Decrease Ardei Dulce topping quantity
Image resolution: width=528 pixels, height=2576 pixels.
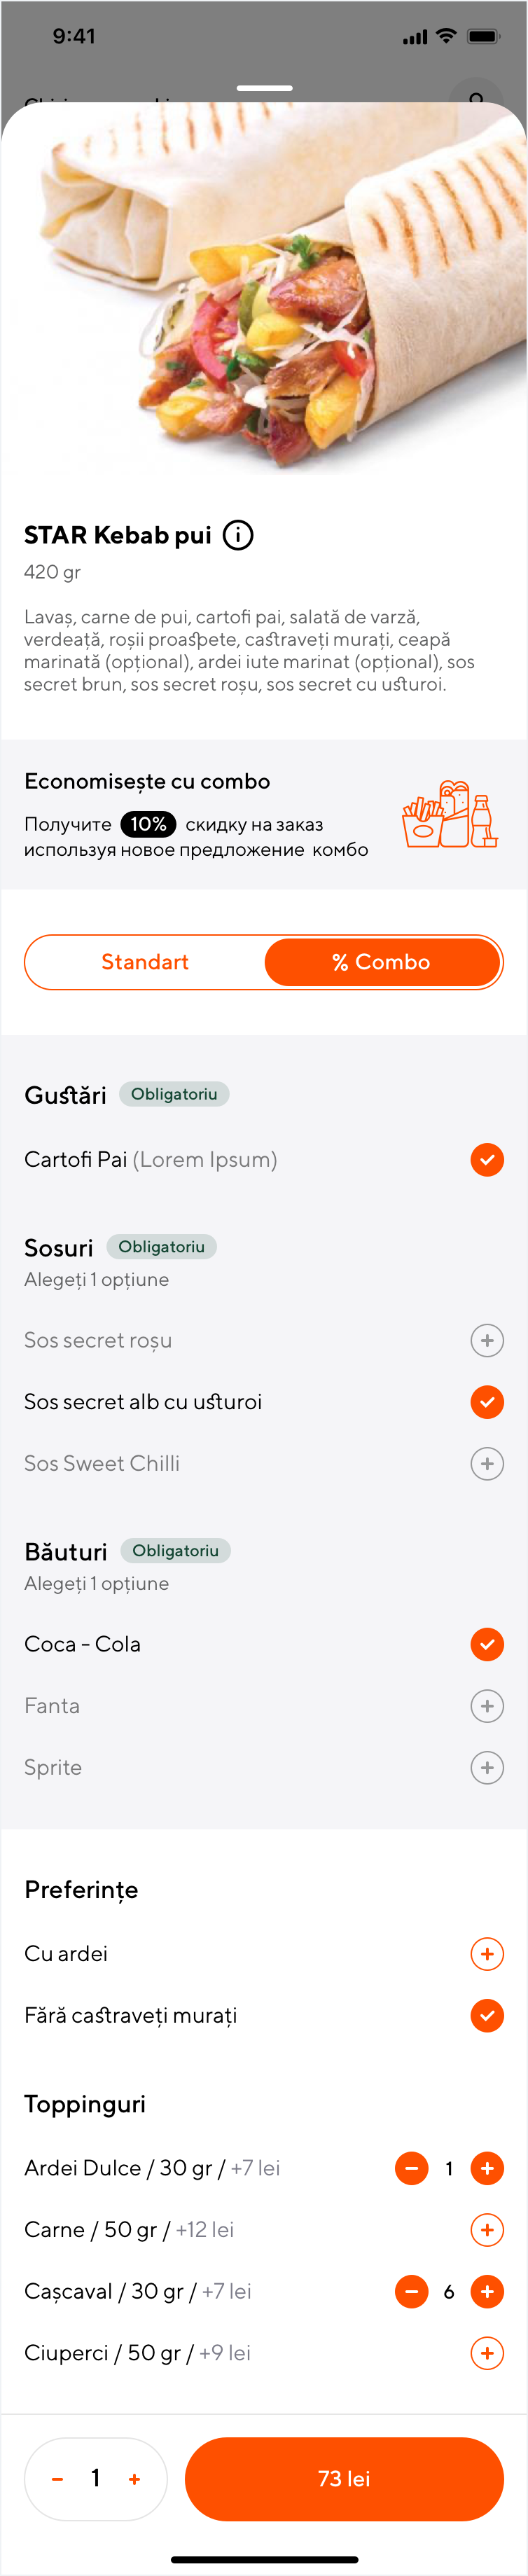click(x=412, y=2168)
